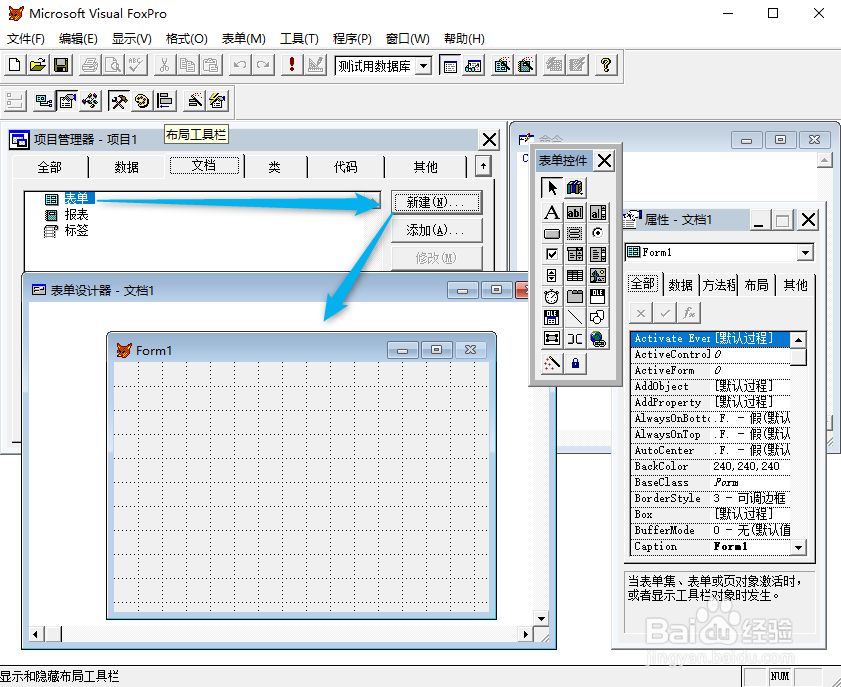The image size is (841, 687).
Task: Toggle the Builder Lock magic wand tool
Action: 551,363
